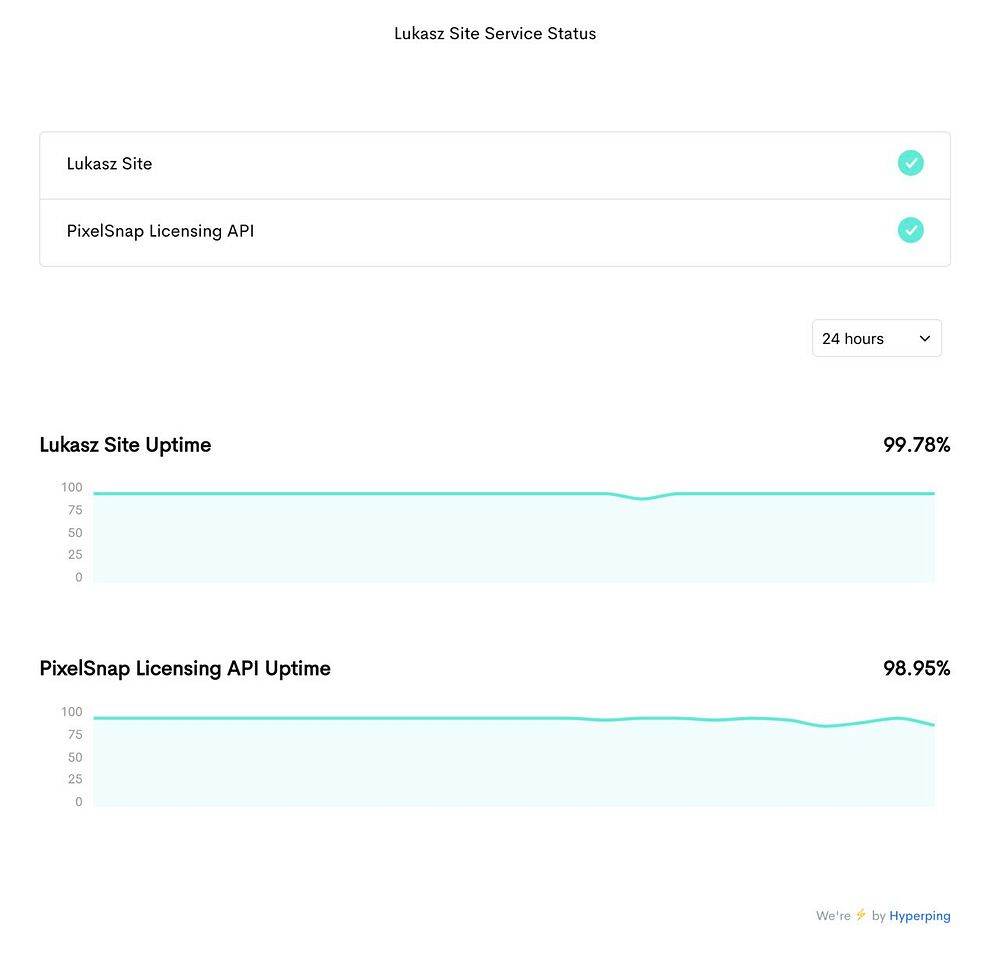This screenshot has width=1000, height=957.
Task: Click the PixelSnap Licensing API Uptime heading
Action: [185, 669]
